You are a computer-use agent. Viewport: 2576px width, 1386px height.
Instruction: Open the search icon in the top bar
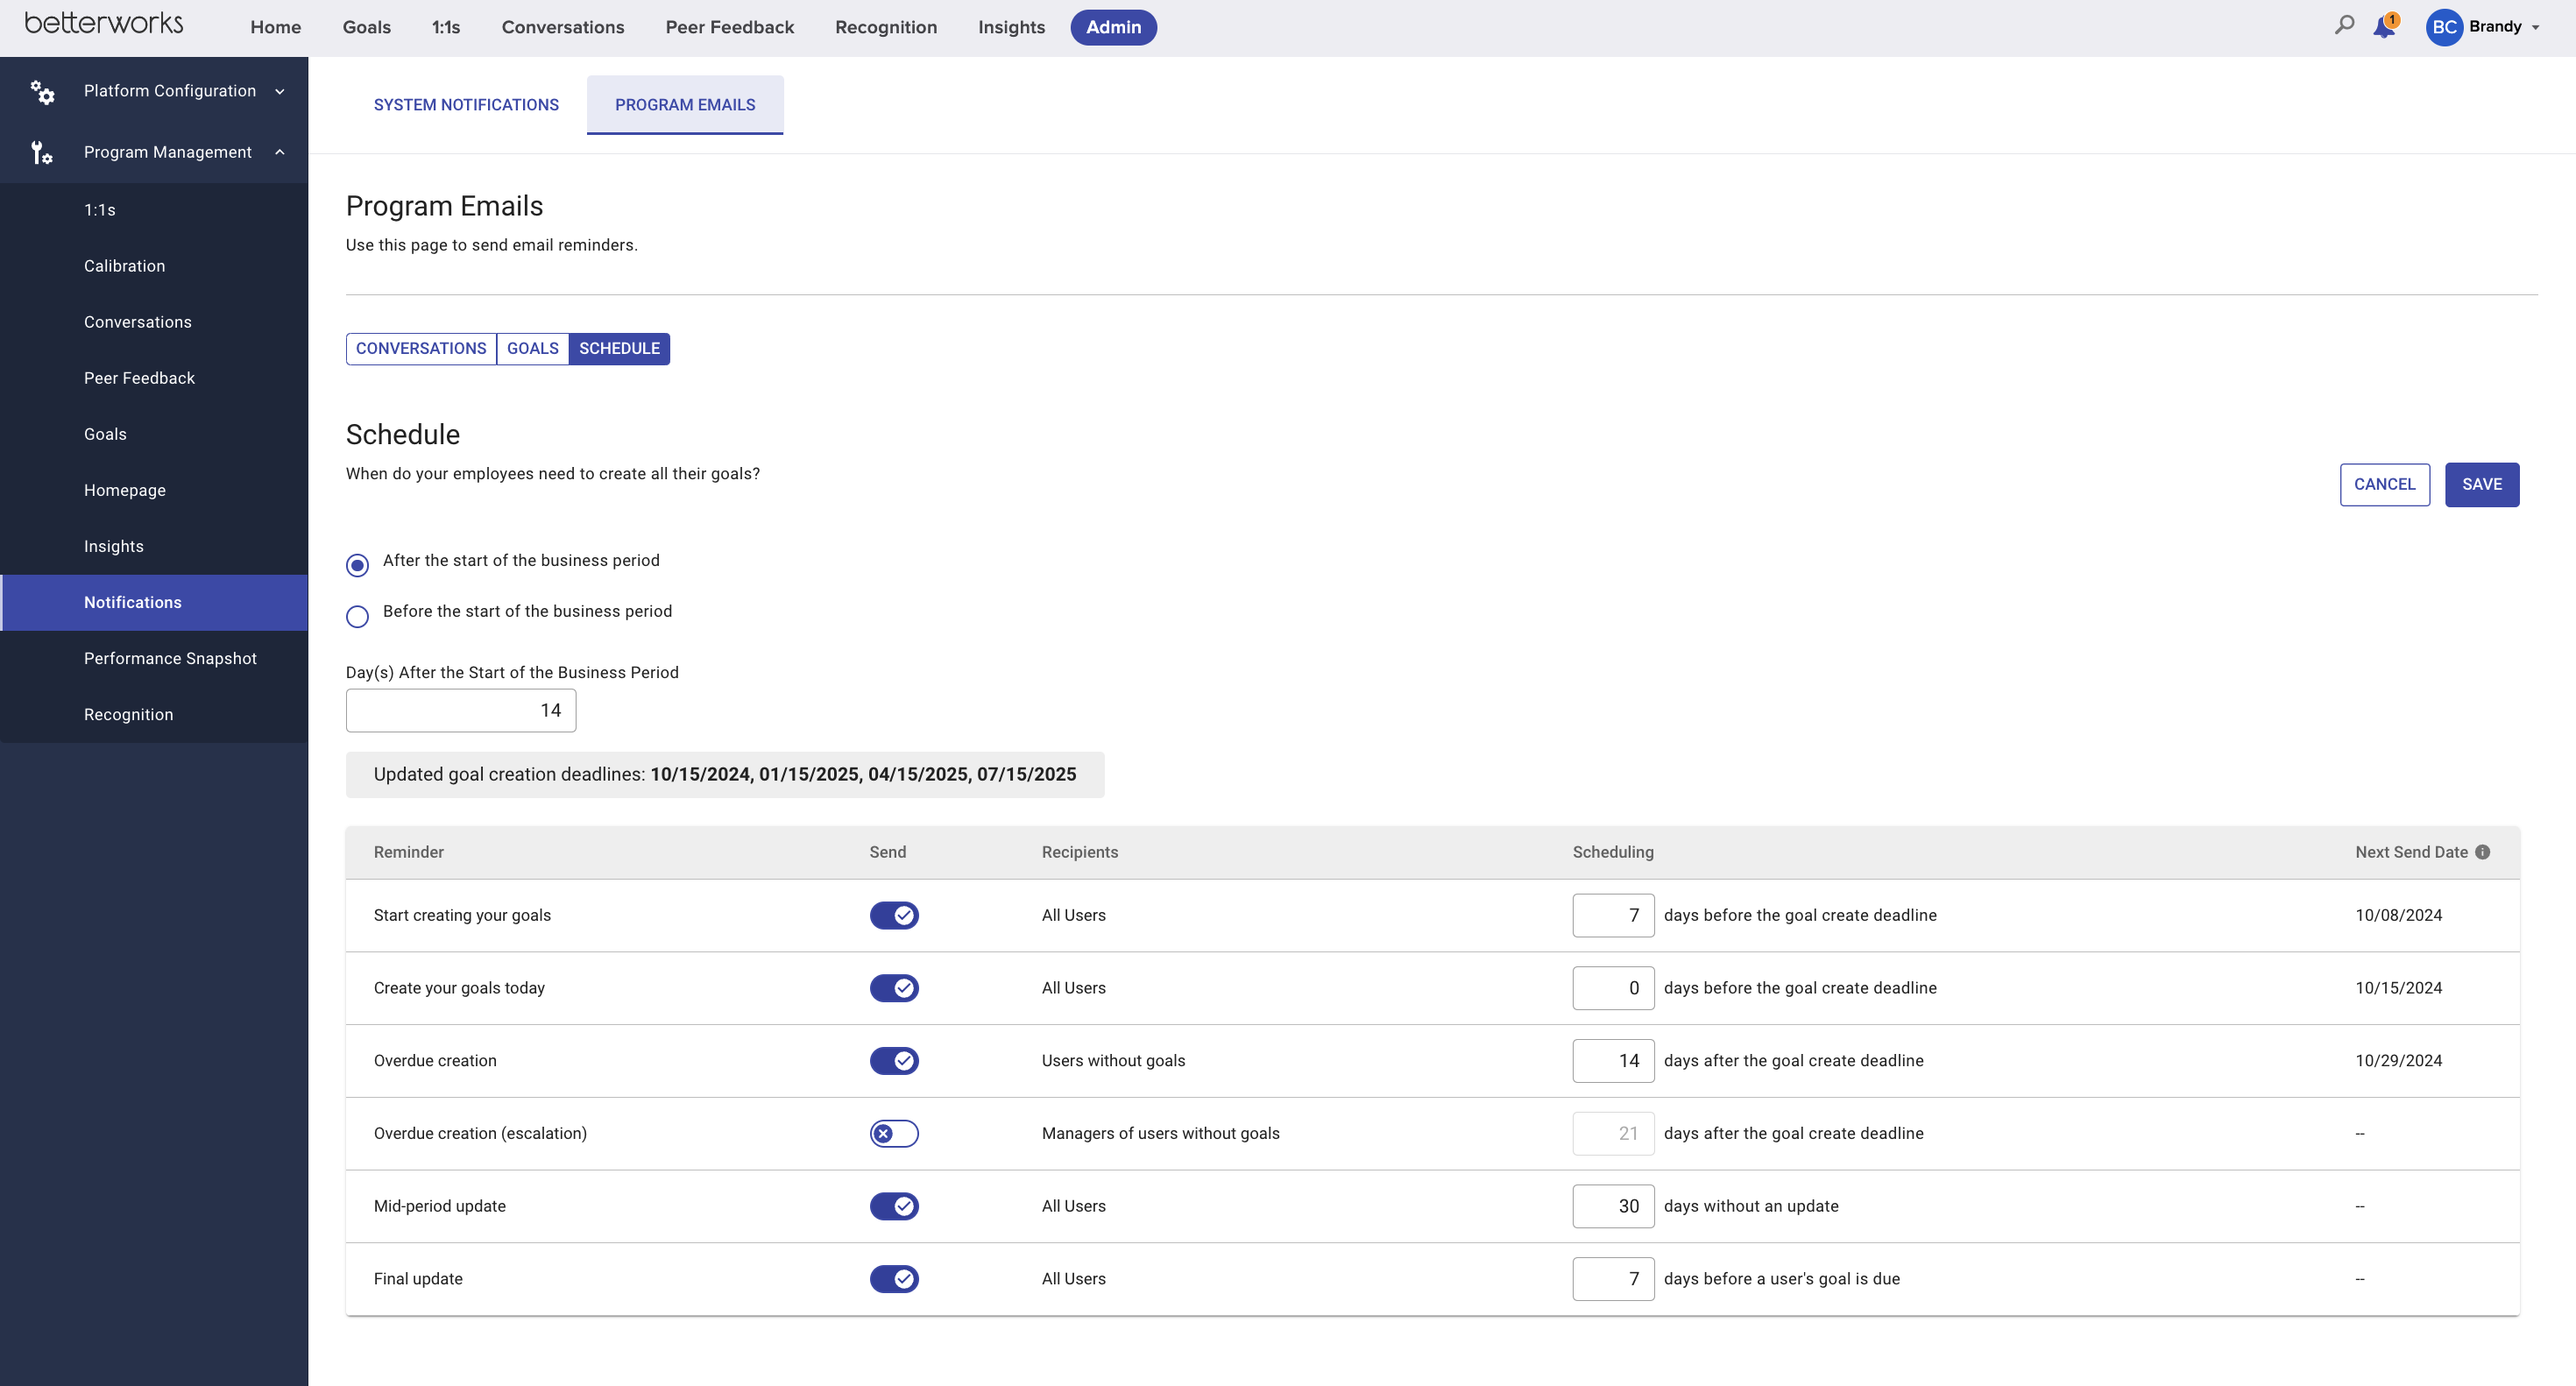click(2344, 27)
